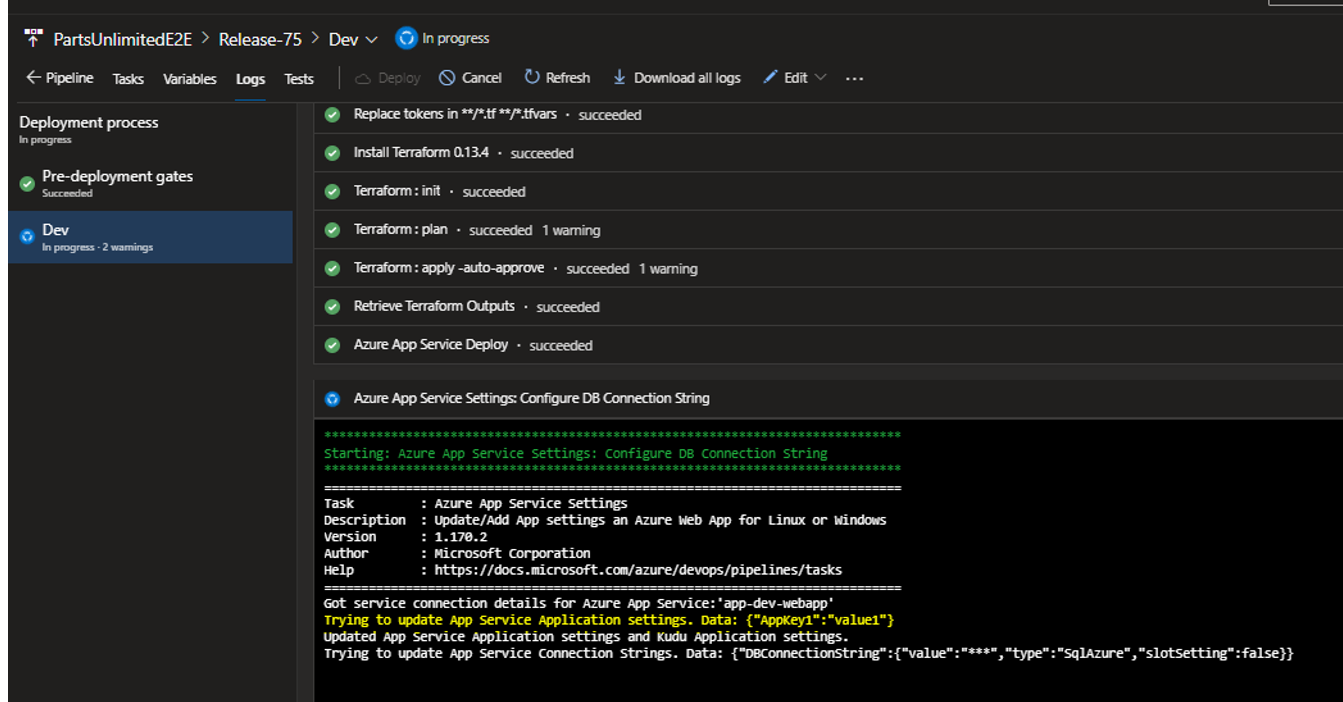Click success icon for Terraform : init
Image resolution: width=1343 pixels, height=702 pixels.
[332, 191]
